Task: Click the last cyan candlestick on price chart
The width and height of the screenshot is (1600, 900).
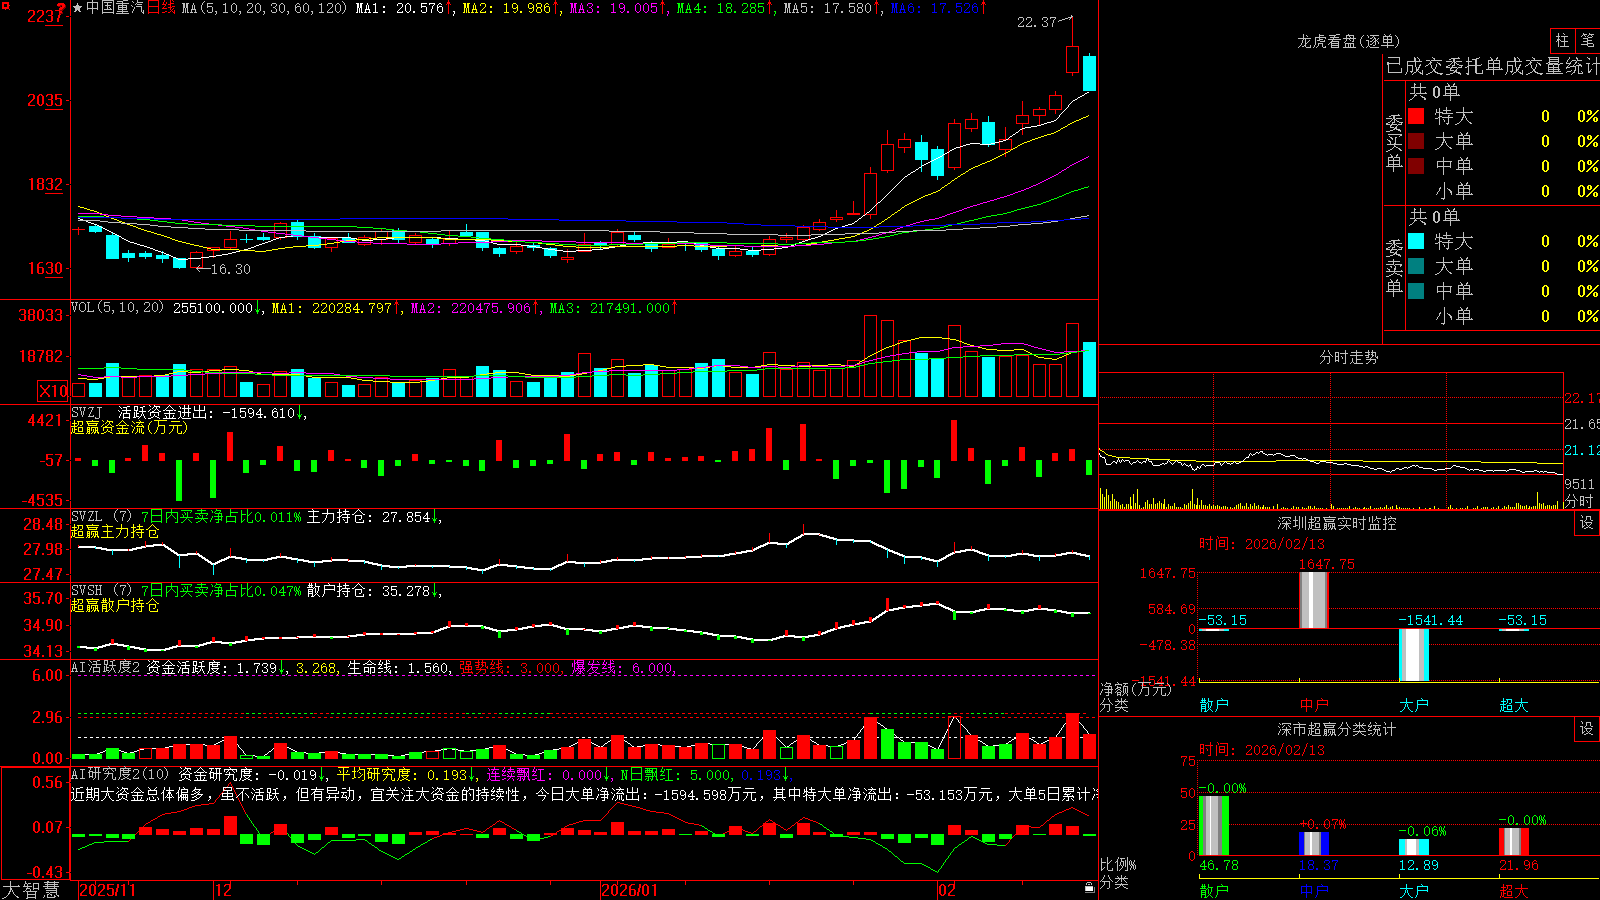Action: tap(1089, 73)
